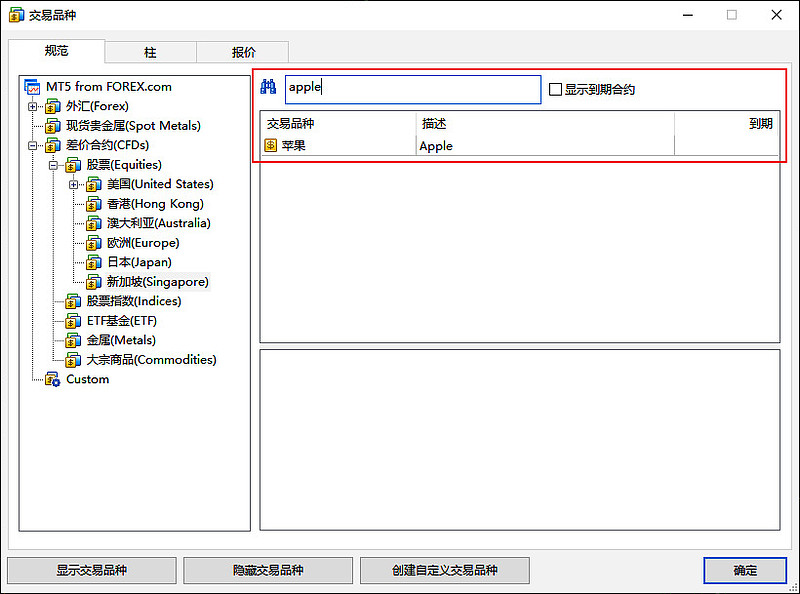Click the 外汇(Forex) folder icon

tap(53, 107)
